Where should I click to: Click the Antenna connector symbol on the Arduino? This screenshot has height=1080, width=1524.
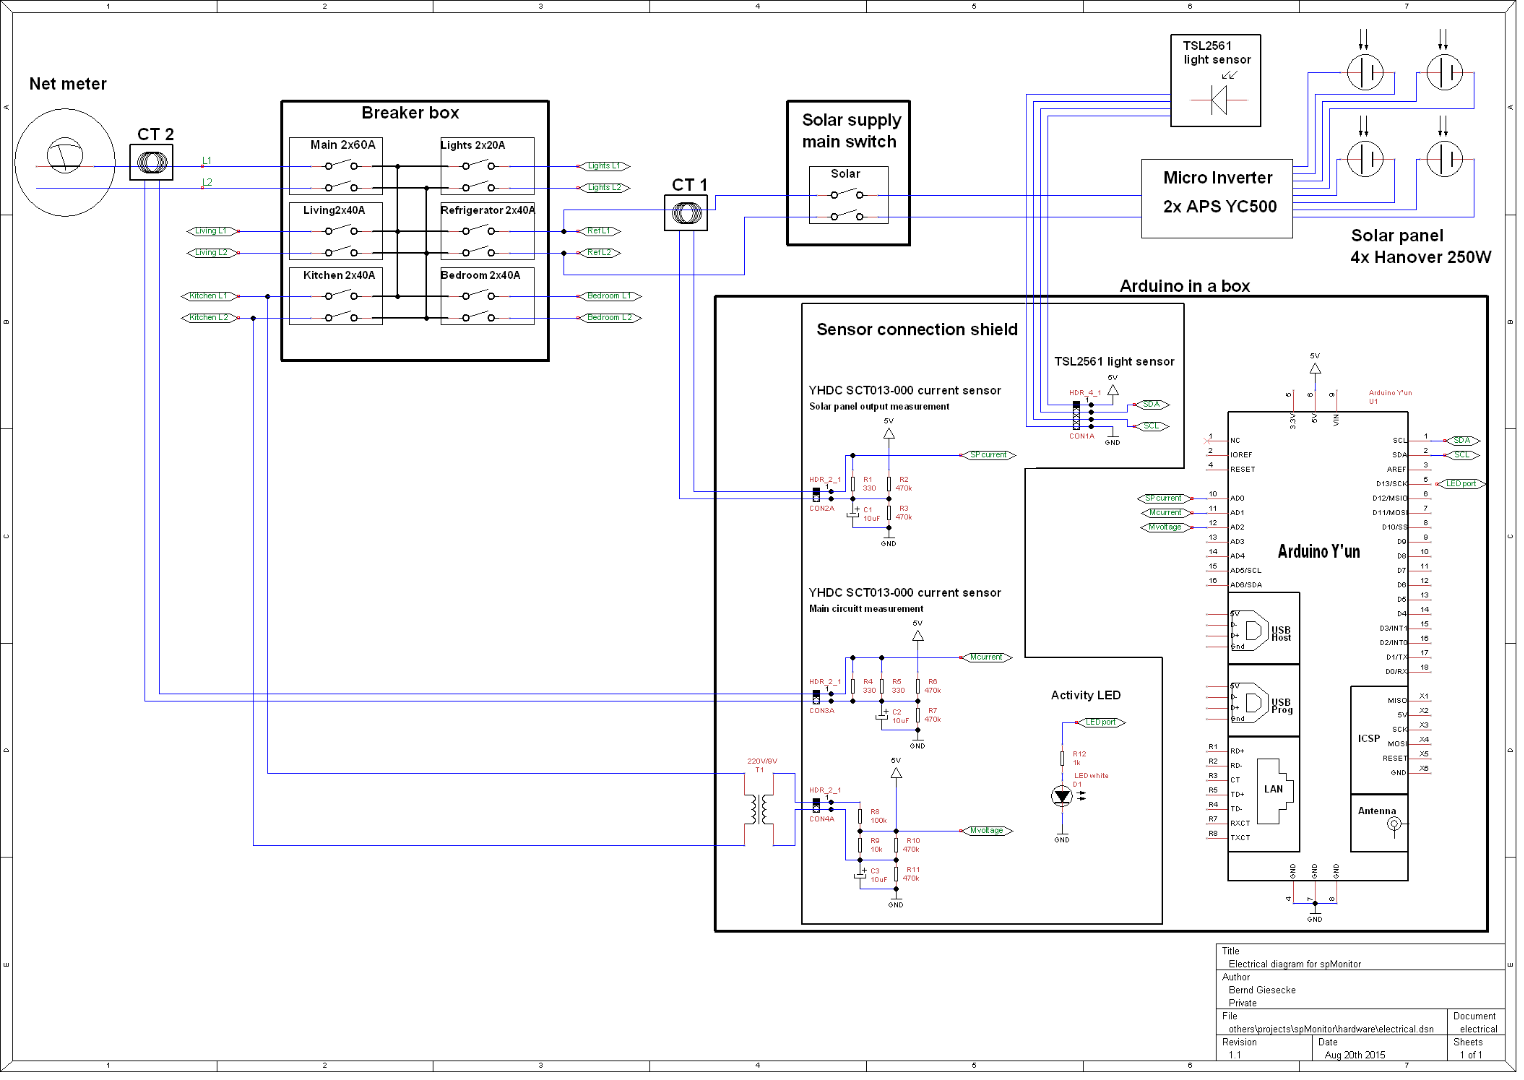point(1392,825)
